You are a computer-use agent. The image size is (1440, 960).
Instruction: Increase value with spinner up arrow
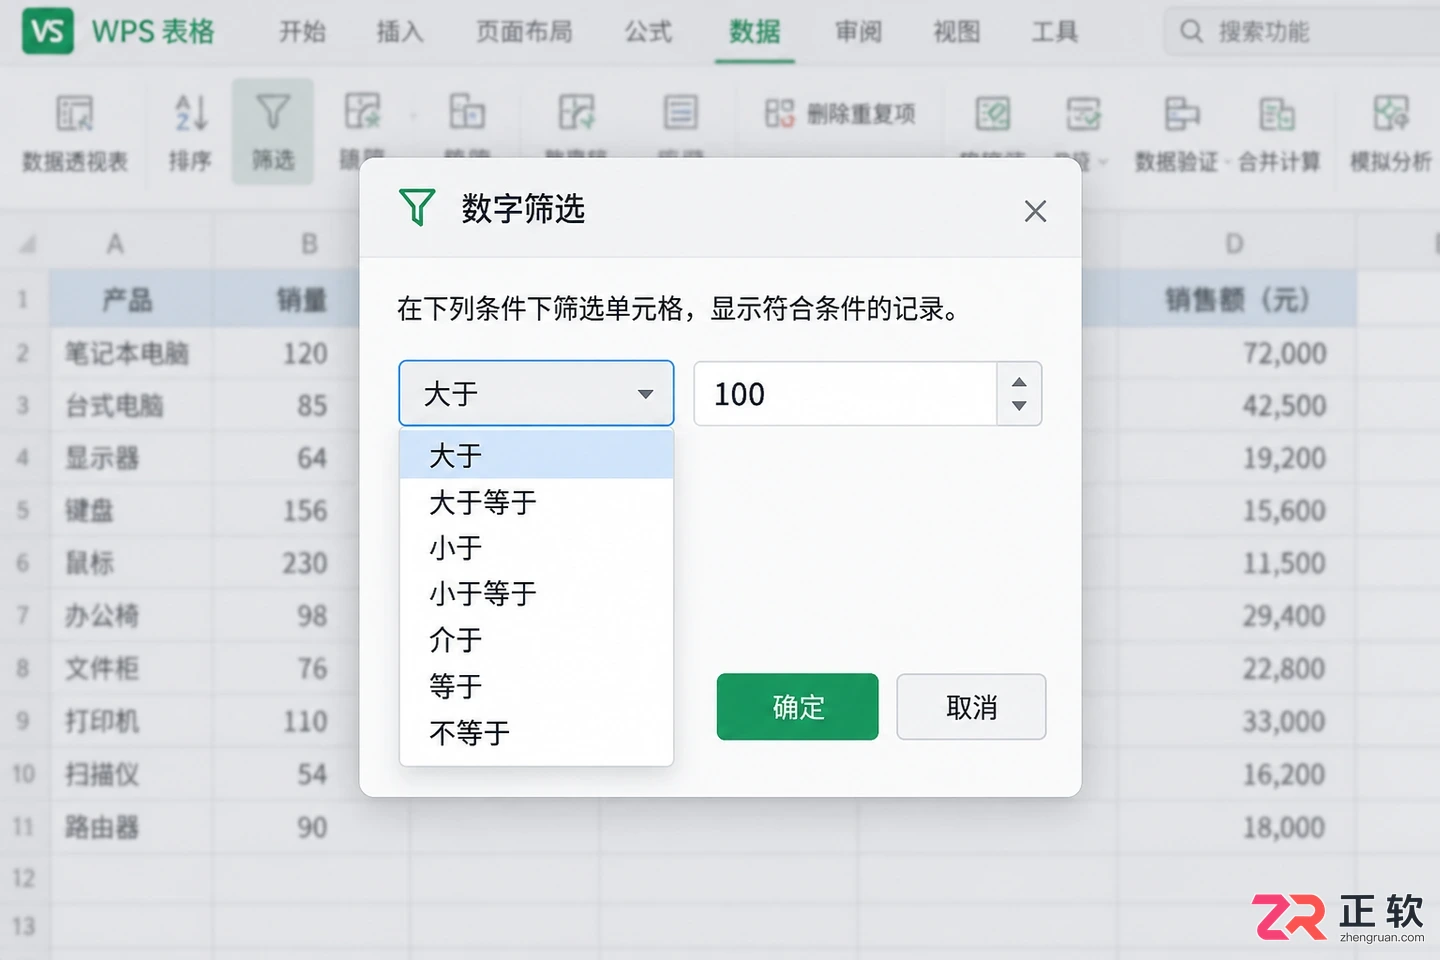click(1019, 382)
